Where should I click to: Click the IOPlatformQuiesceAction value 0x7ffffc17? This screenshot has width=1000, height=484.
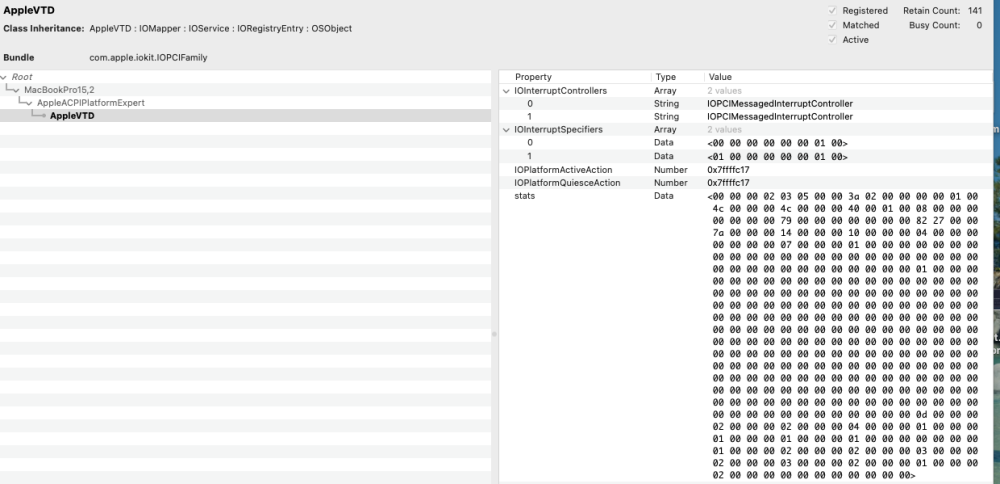[x=728, y=183]
